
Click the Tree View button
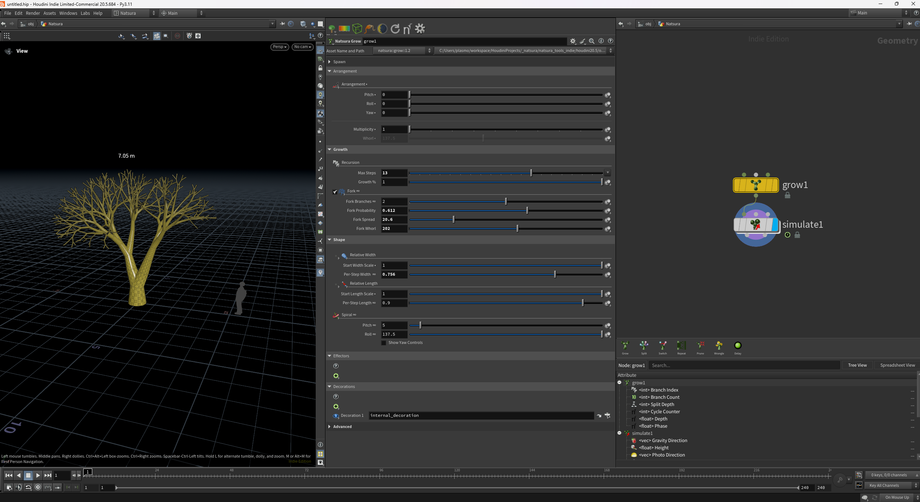click(857, 365)
